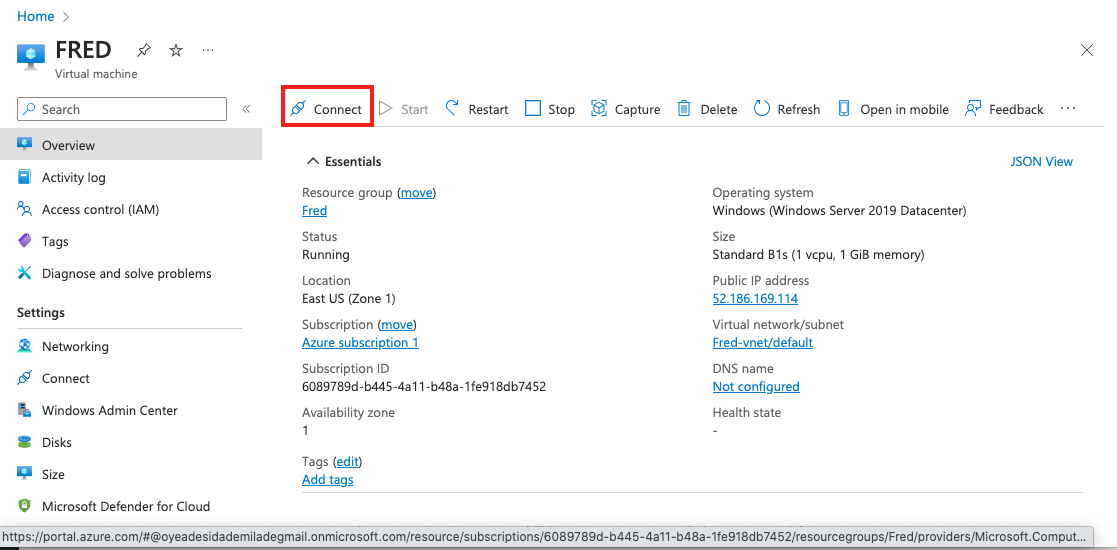Click the Connect toolbar button

[x=326, y=109]
